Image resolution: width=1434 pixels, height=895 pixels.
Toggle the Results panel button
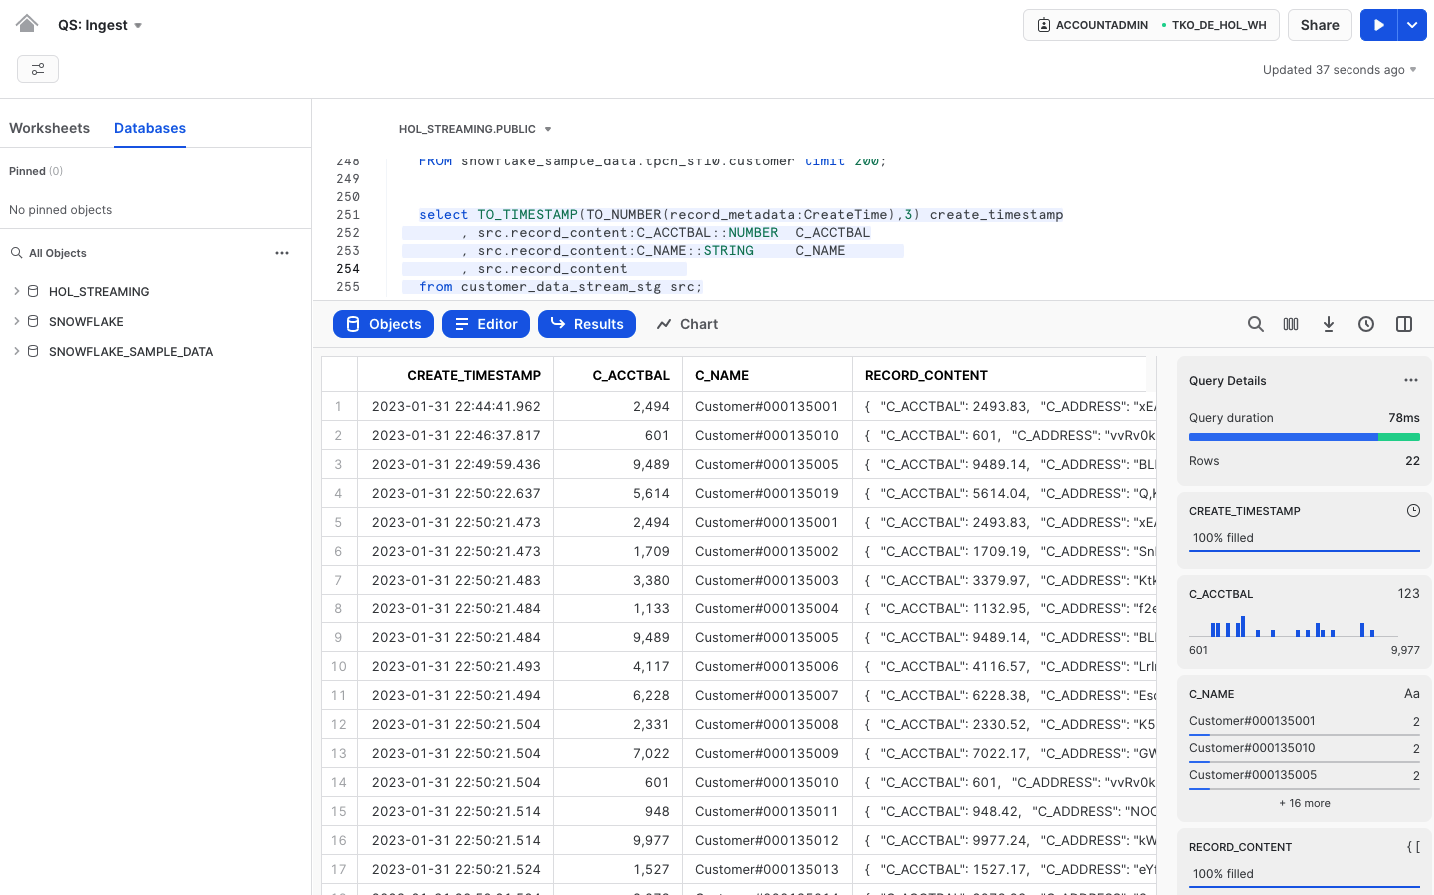coord(587,324)
